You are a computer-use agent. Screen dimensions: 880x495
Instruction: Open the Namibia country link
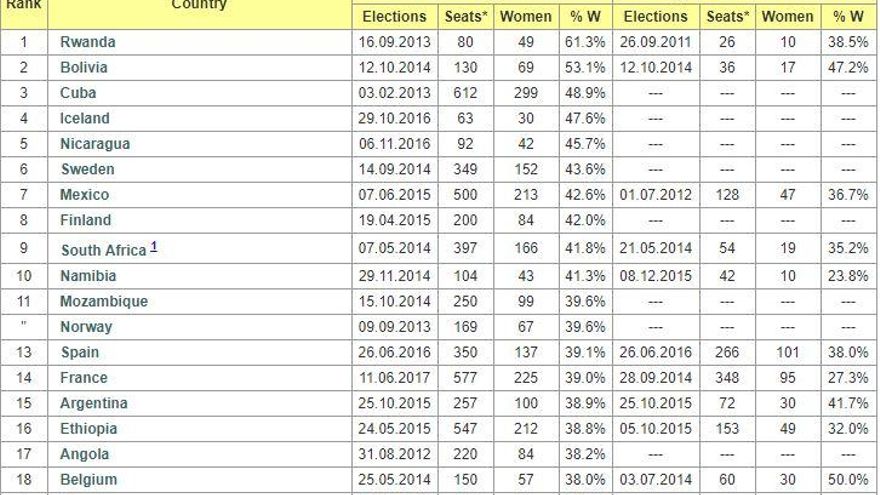pyautogui.click(x=88, y=275)
